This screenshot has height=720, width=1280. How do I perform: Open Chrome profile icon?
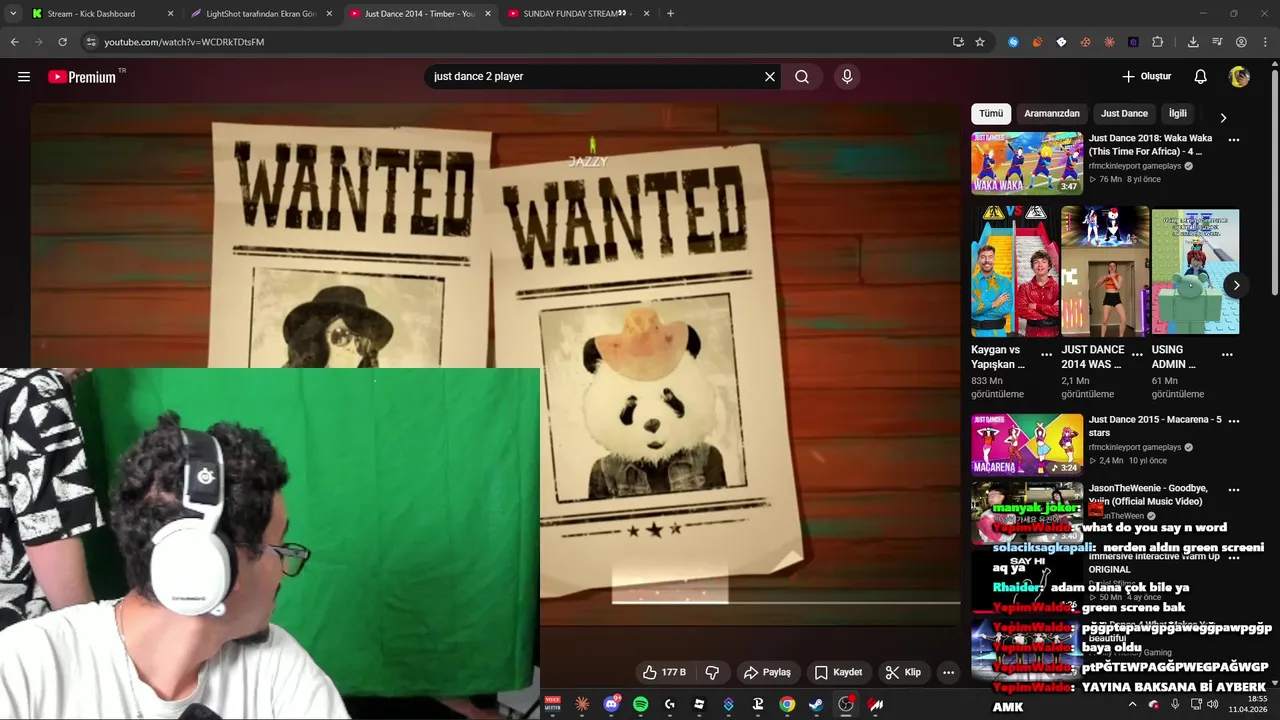(x=1241, y=42)
